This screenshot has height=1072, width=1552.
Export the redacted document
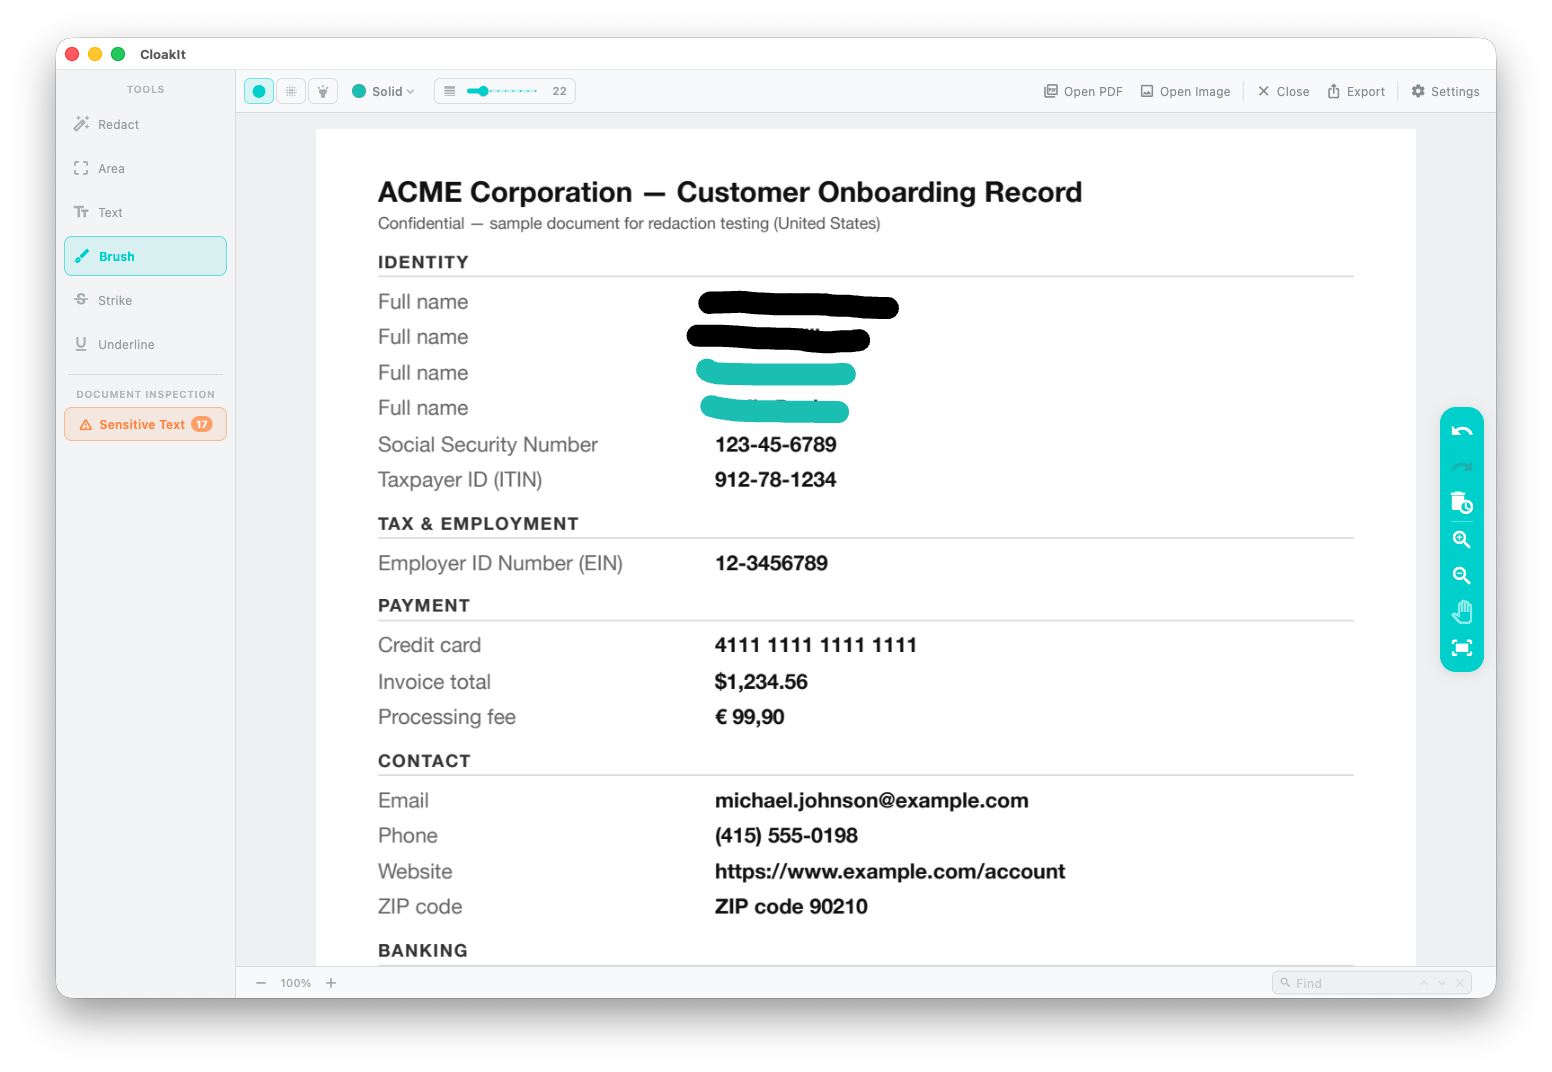[x=1356, y=91]
